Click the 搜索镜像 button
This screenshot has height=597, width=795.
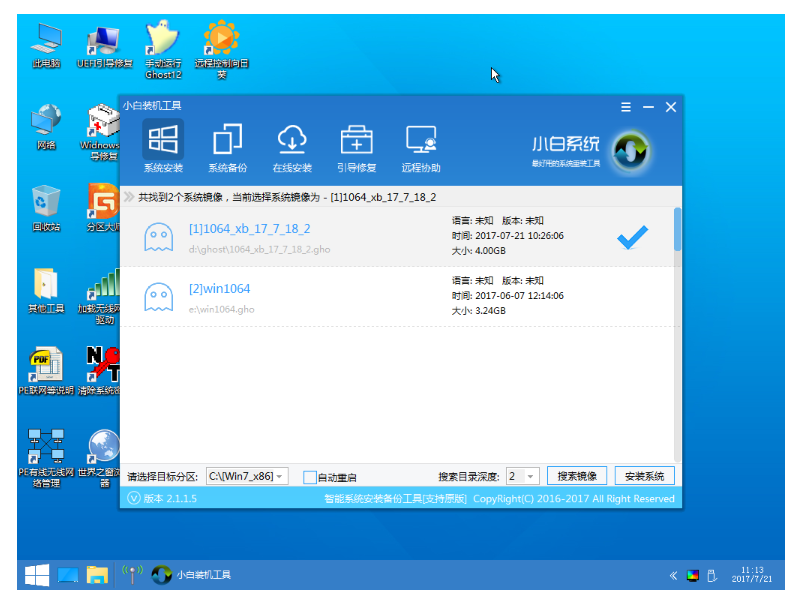pos(577,476)
